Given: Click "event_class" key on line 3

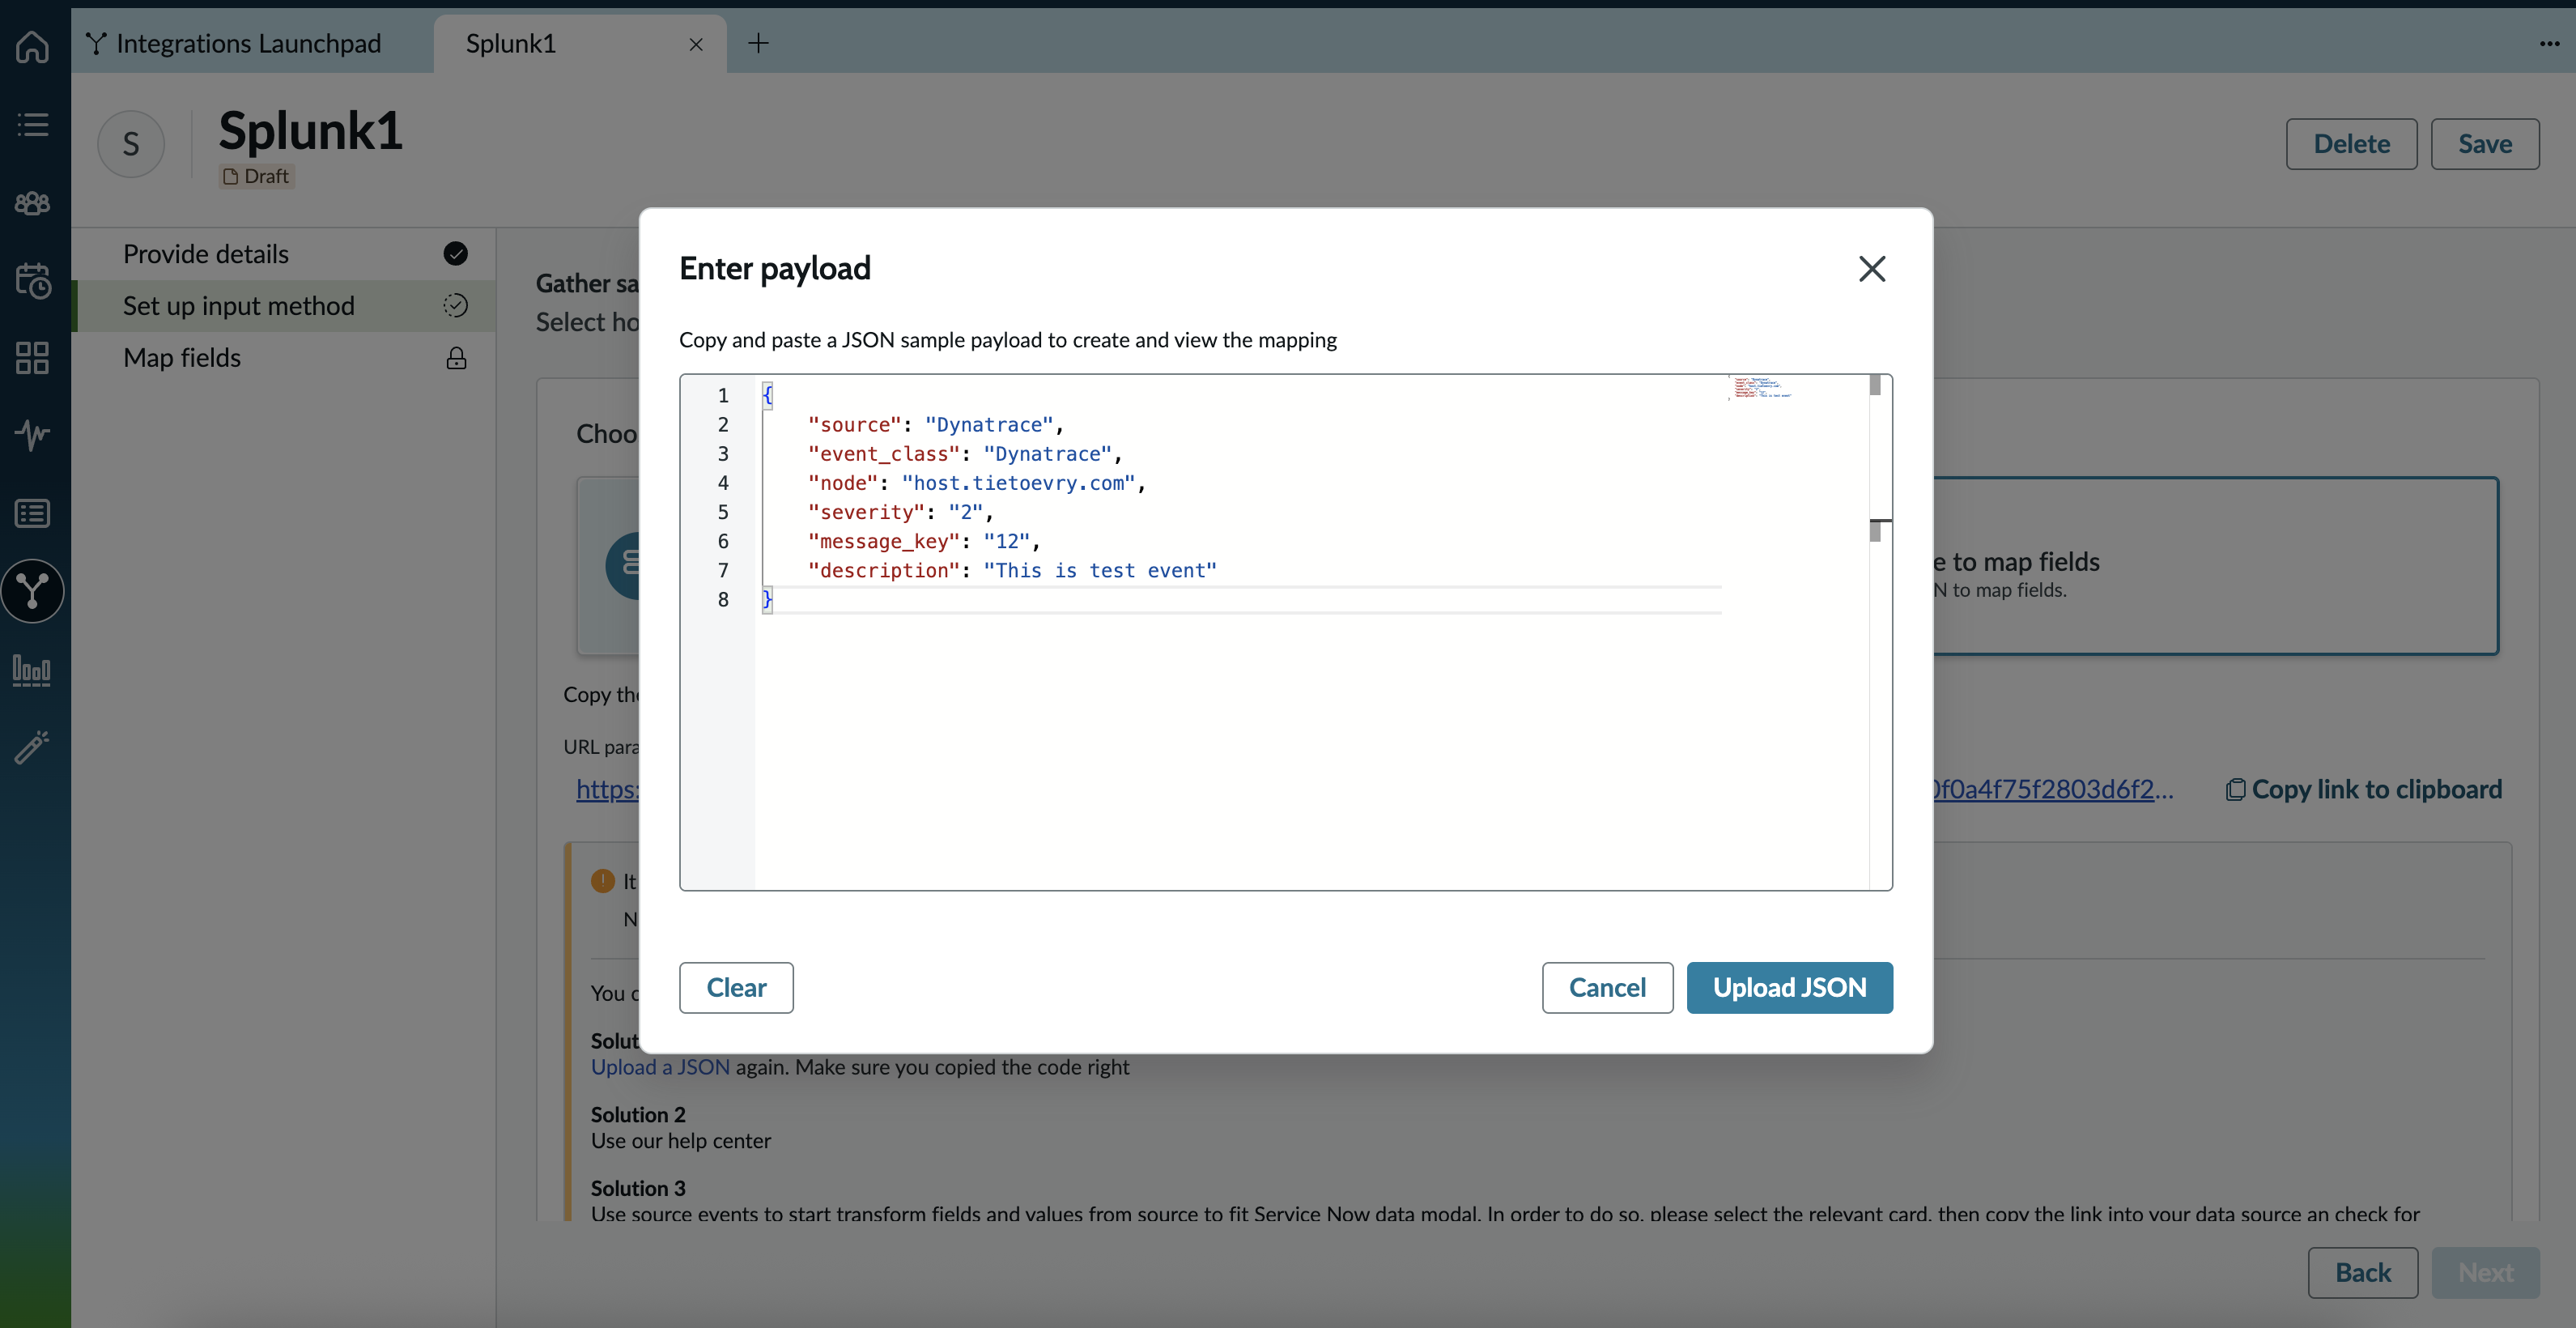Looking at the screenshot, I should pos(884,454).
